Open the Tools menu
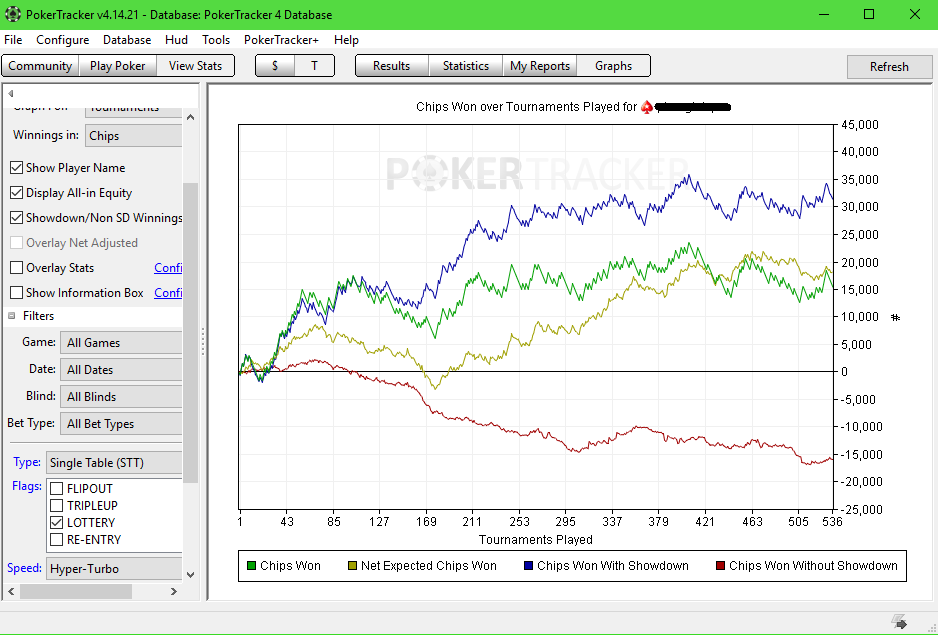938x635 pixels. [x=216, y=40]
